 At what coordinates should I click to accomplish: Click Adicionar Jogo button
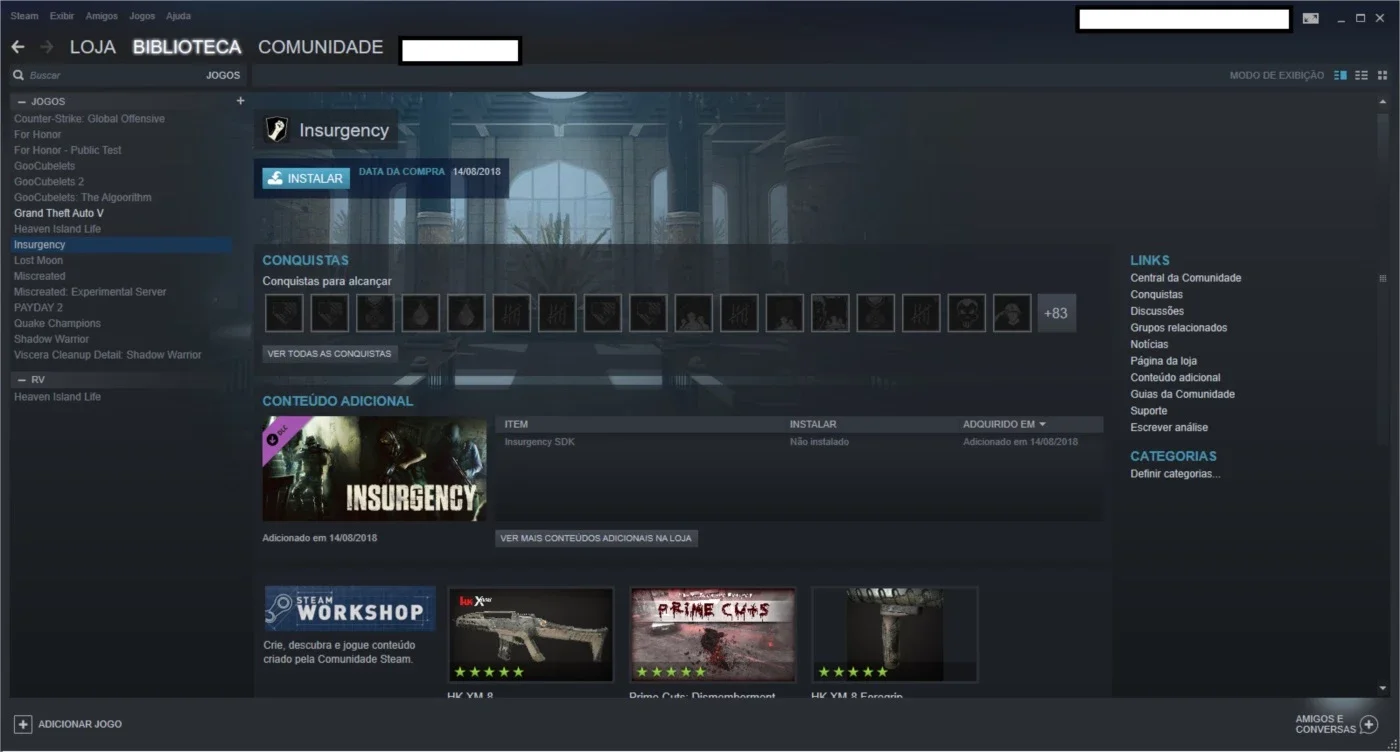68,724
